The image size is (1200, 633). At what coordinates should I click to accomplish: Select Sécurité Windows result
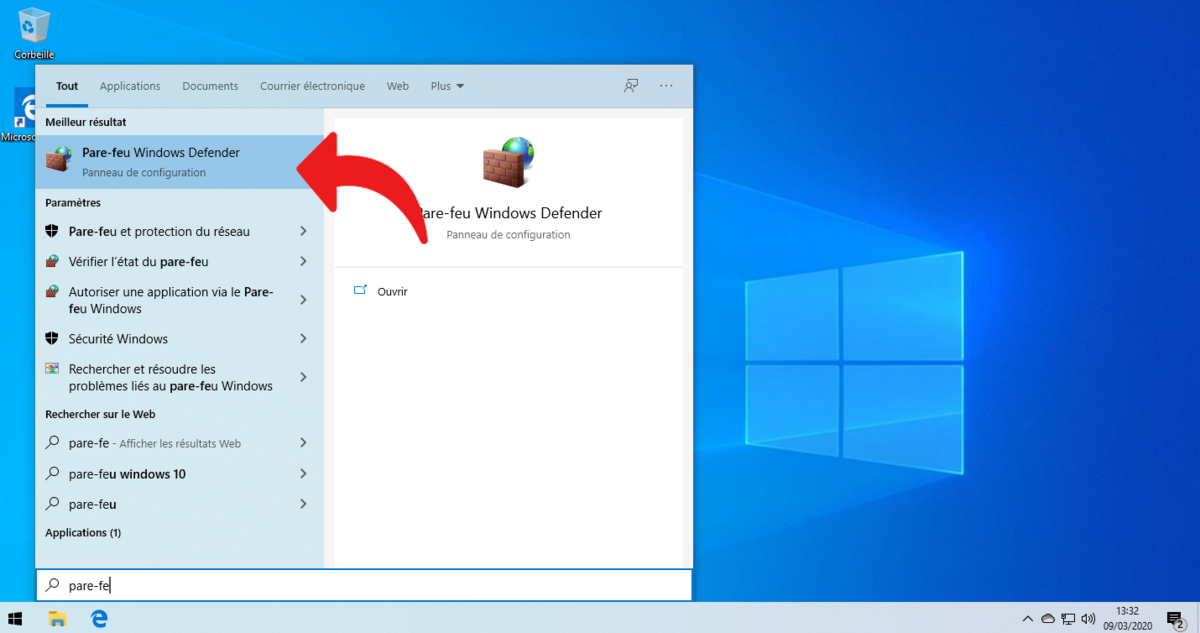click(180, 339)
